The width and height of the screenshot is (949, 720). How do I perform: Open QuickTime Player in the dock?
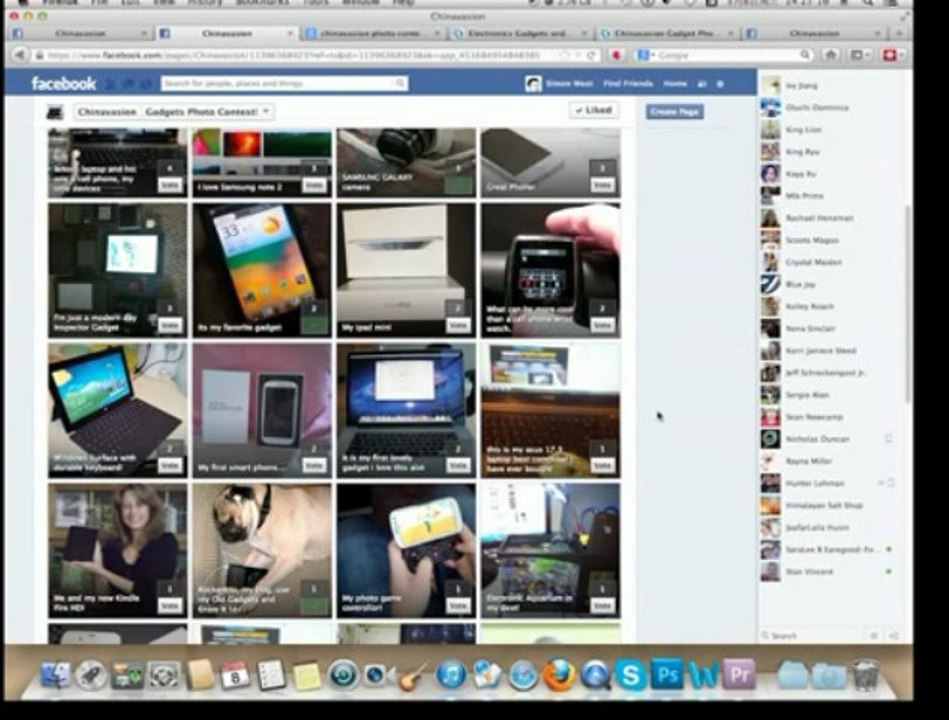pos(595,675)
